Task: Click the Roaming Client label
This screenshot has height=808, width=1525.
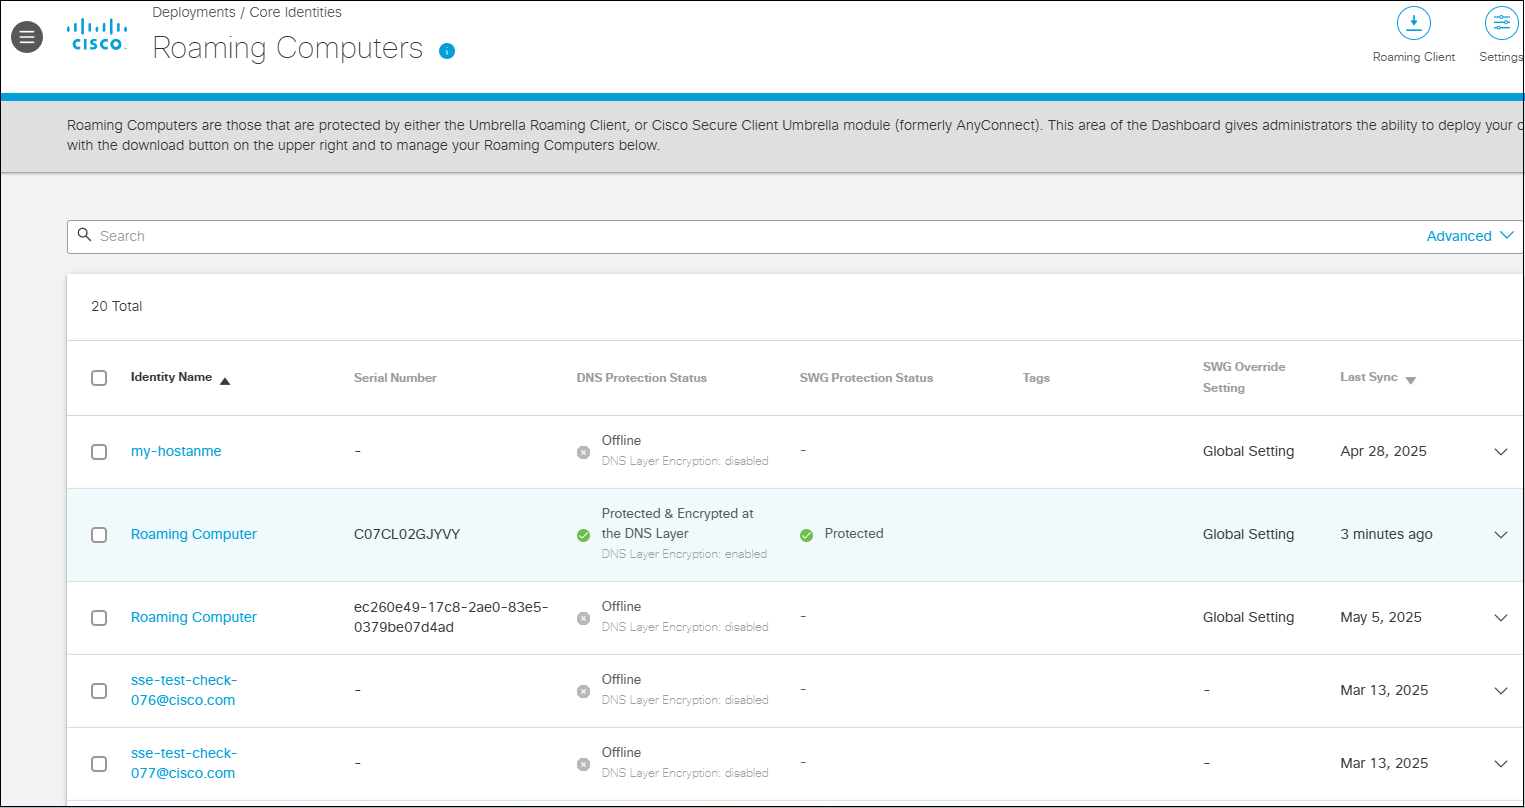Action: point(1414,57)
